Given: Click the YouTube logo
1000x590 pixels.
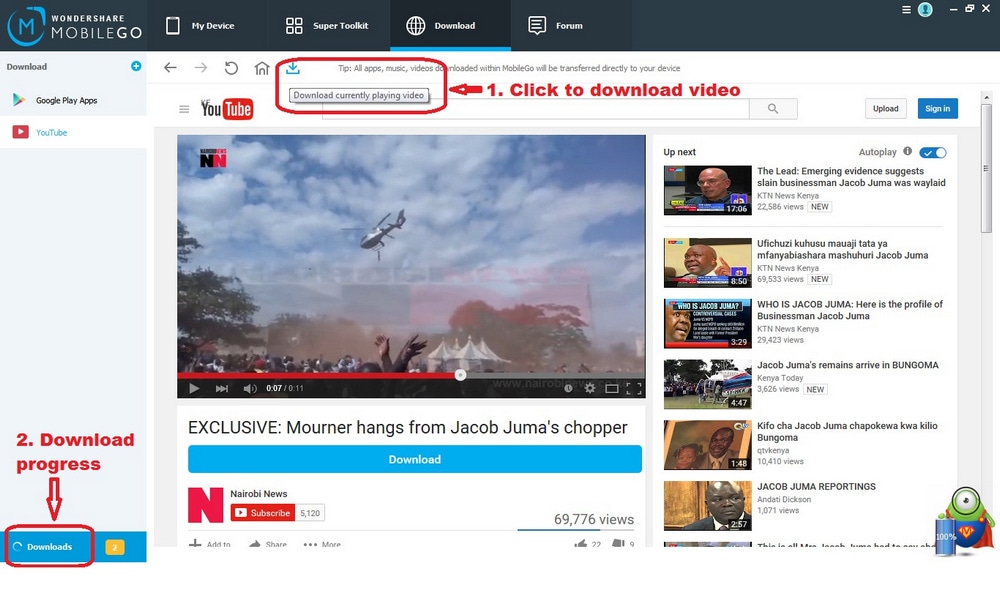Looking at the screenshot, I should click(227, 108).
